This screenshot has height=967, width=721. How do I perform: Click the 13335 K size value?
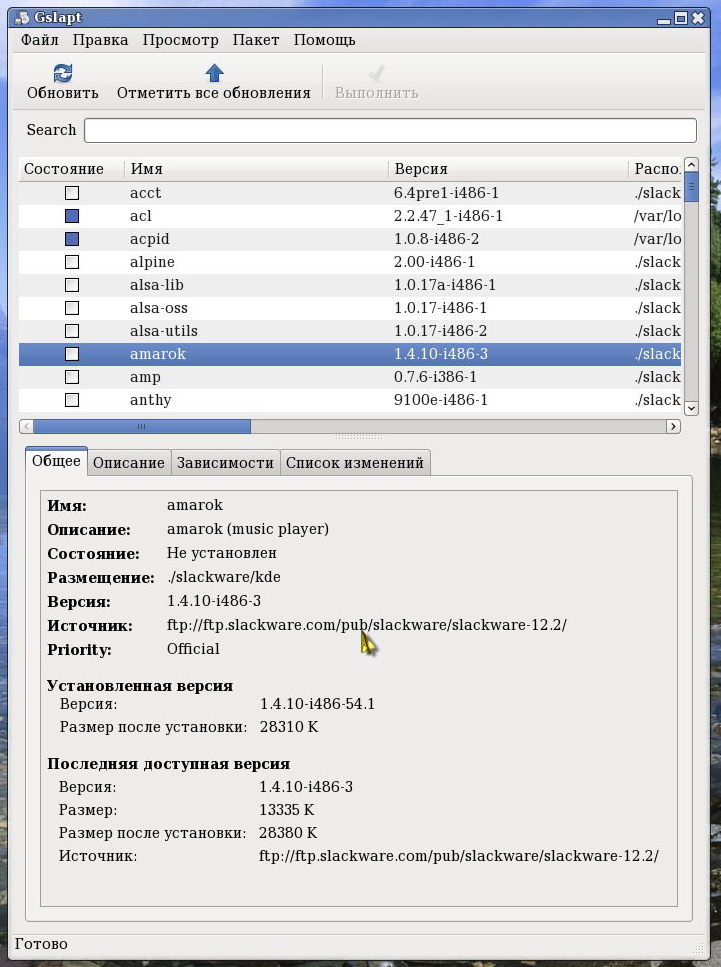click(x=287, y=810)
